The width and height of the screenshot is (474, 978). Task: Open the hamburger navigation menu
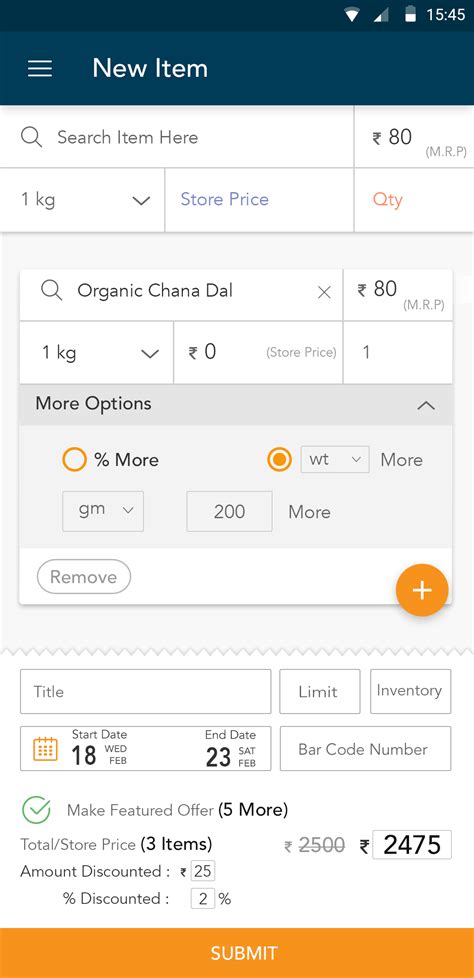(x=40, y=68)
